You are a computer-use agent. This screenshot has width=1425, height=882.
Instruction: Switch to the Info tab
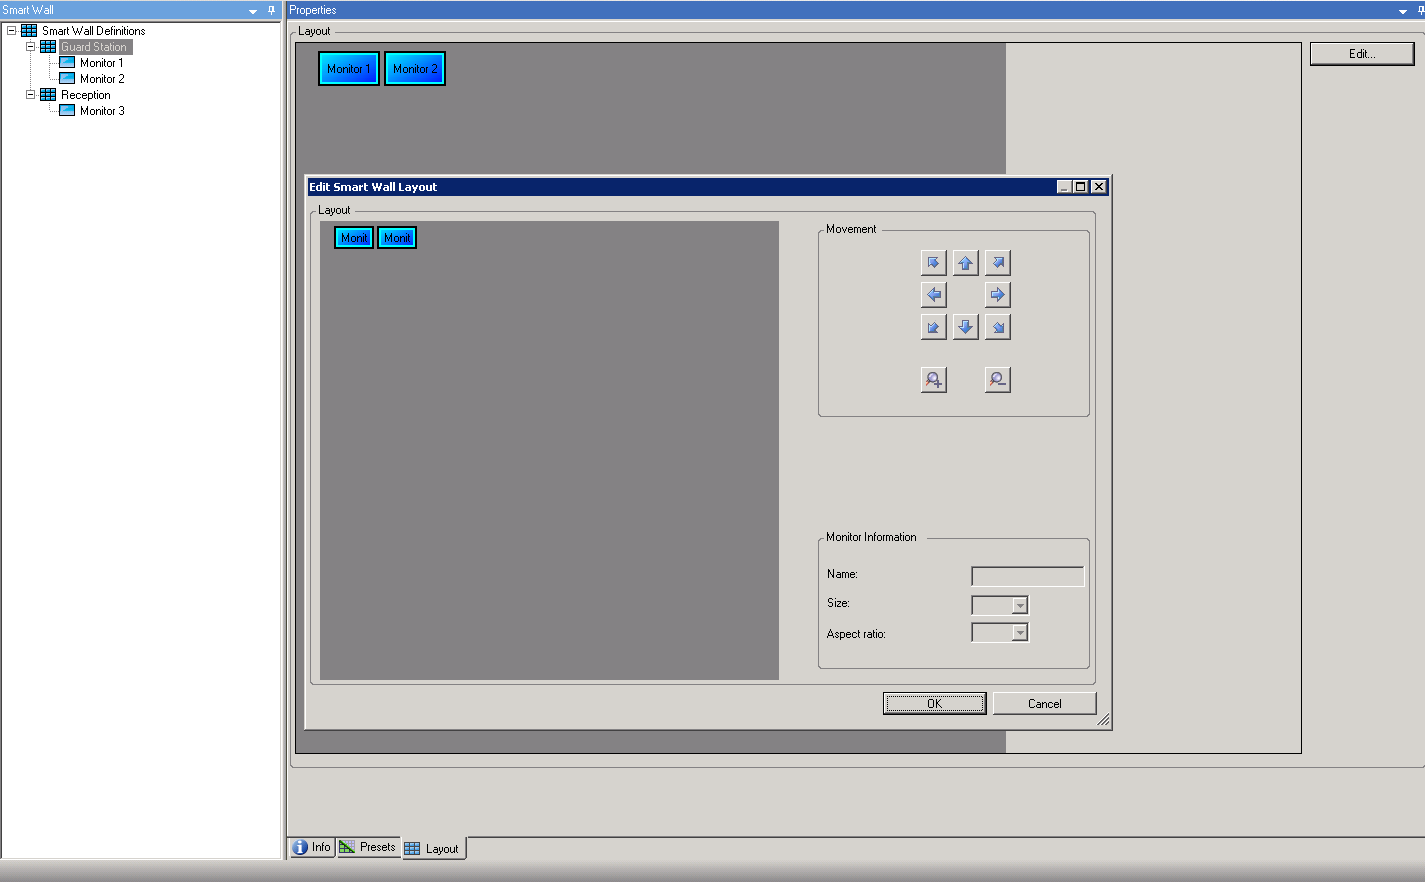310,846
